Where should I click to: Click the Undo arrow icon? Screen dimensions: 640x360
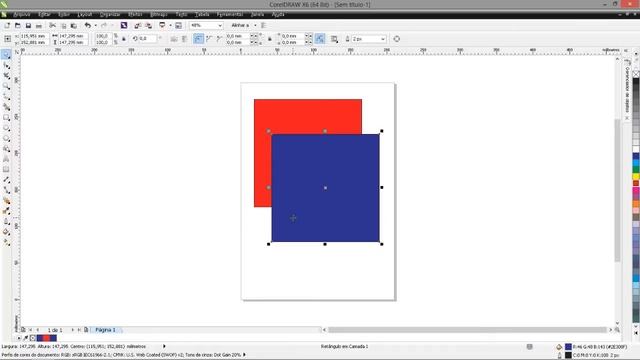pyautogui.click(x=87, y=25)
